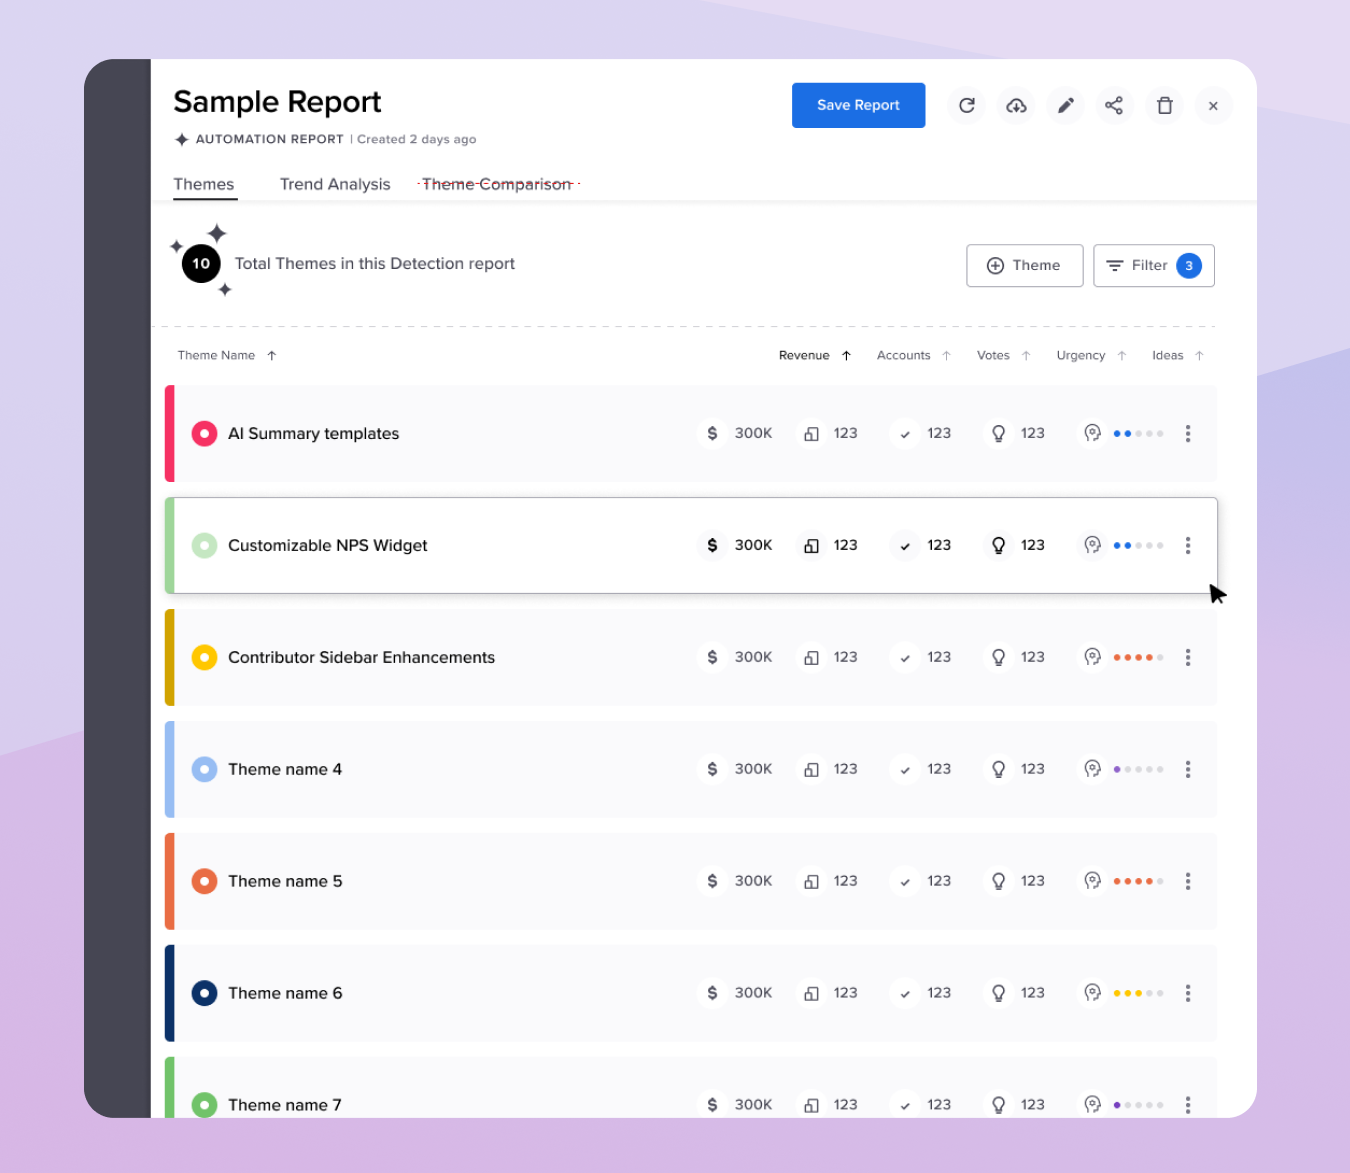
Task: Select Theme name 6 label
Action: pos(285,994)
